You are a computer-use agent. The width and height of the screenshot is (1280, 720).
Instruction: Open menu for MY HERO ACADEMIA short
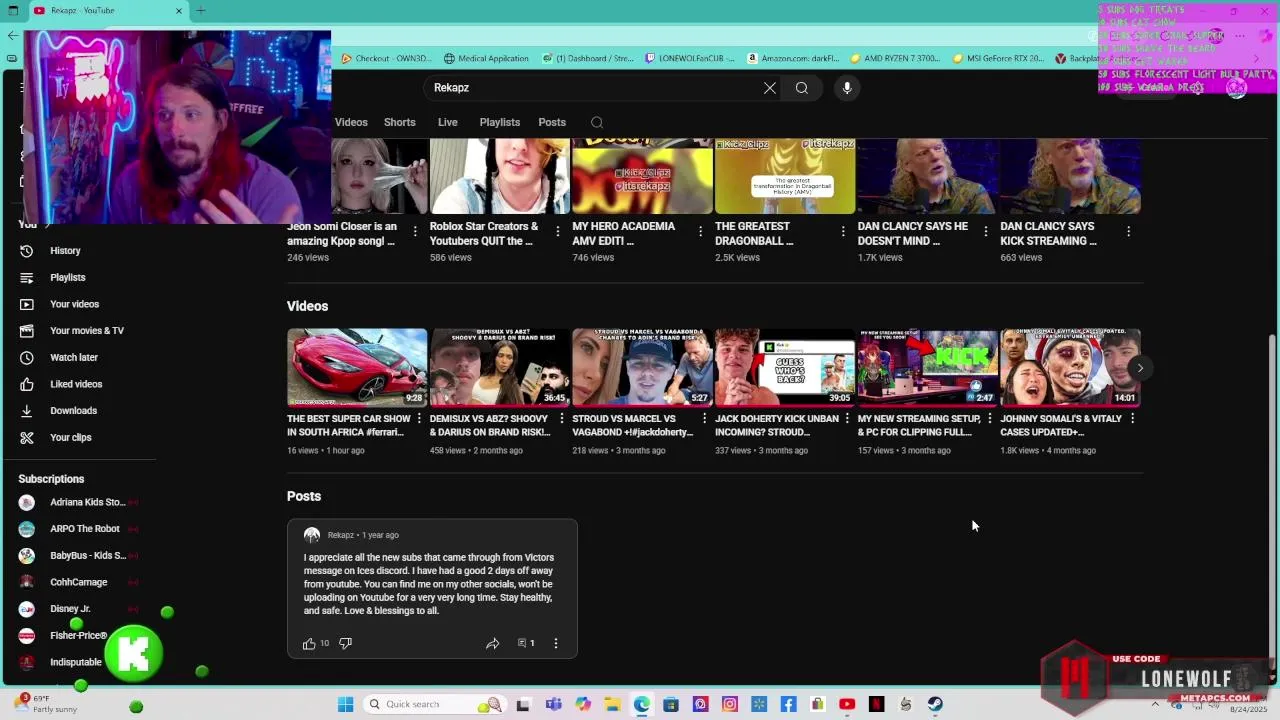(x=700, y=232)
